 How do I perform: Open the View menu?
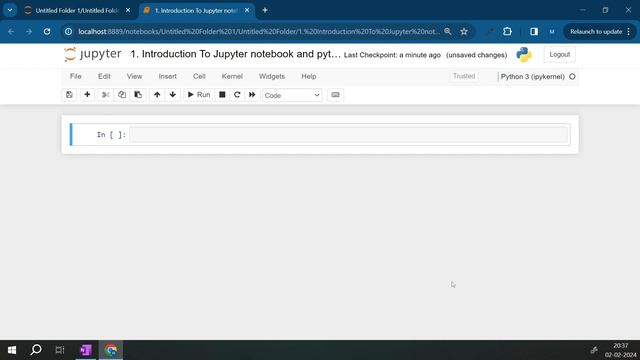134,76
